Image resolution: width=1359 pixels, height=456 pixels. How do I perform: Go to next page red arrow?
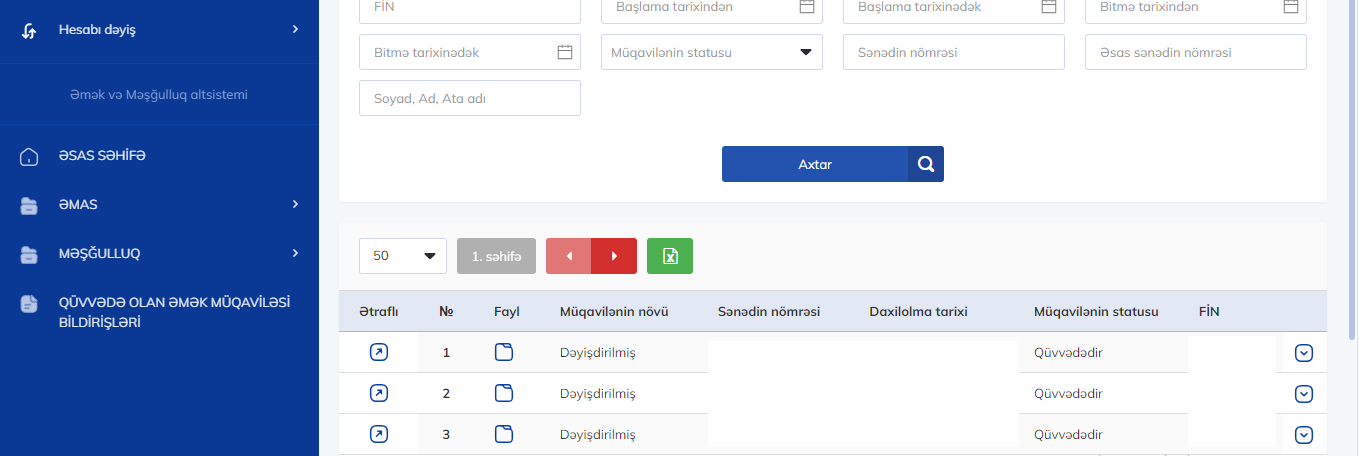[614, 256]
